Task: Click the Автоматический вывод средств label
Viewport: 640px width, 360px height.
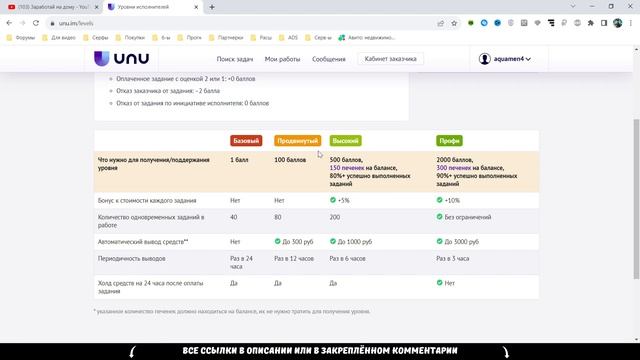Action: pos(143,242)
